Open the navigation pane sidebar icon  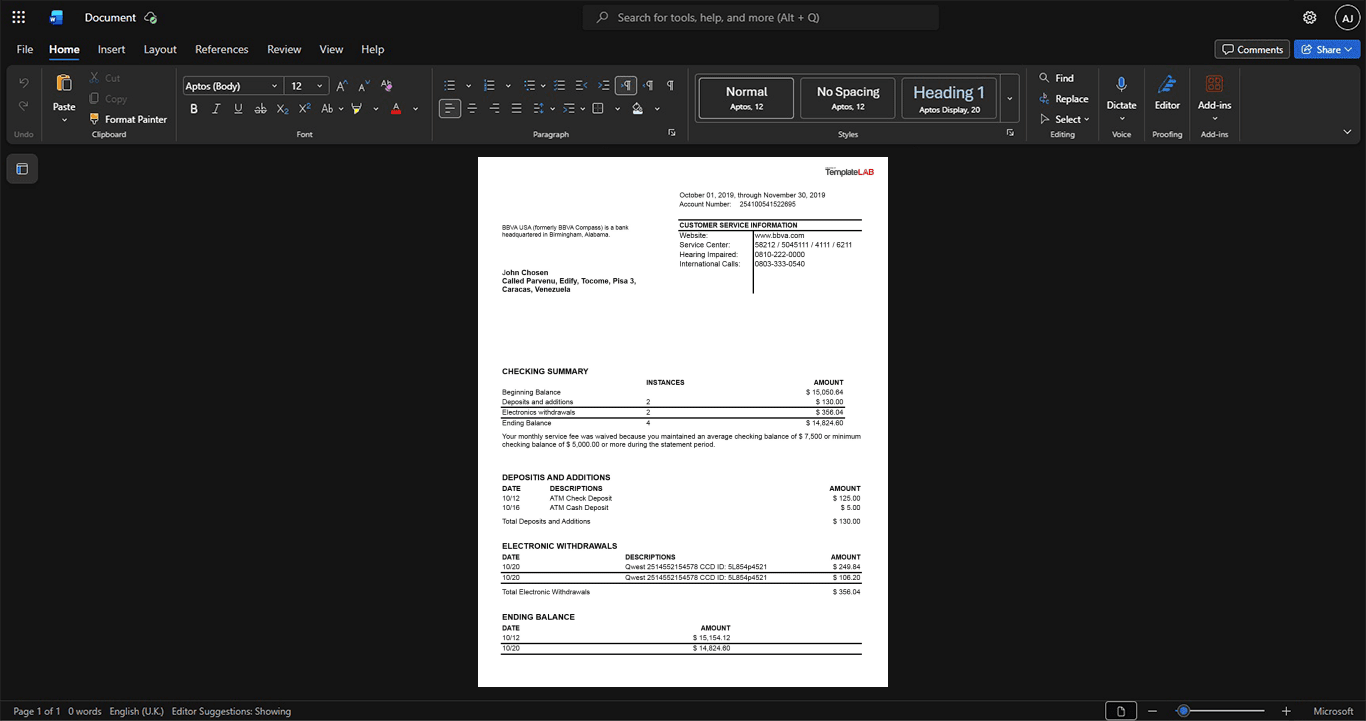click(x=22, y=169)
